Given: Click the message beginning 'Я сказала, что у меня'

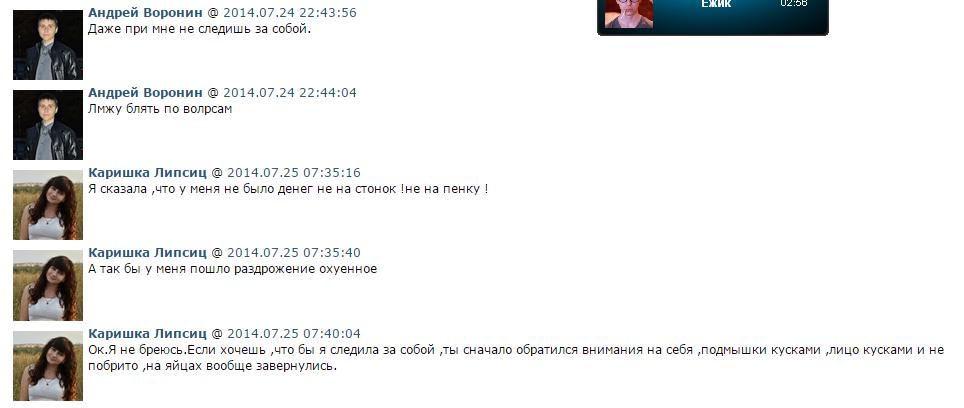Looking at the screenshot, I should pos(288,189).
